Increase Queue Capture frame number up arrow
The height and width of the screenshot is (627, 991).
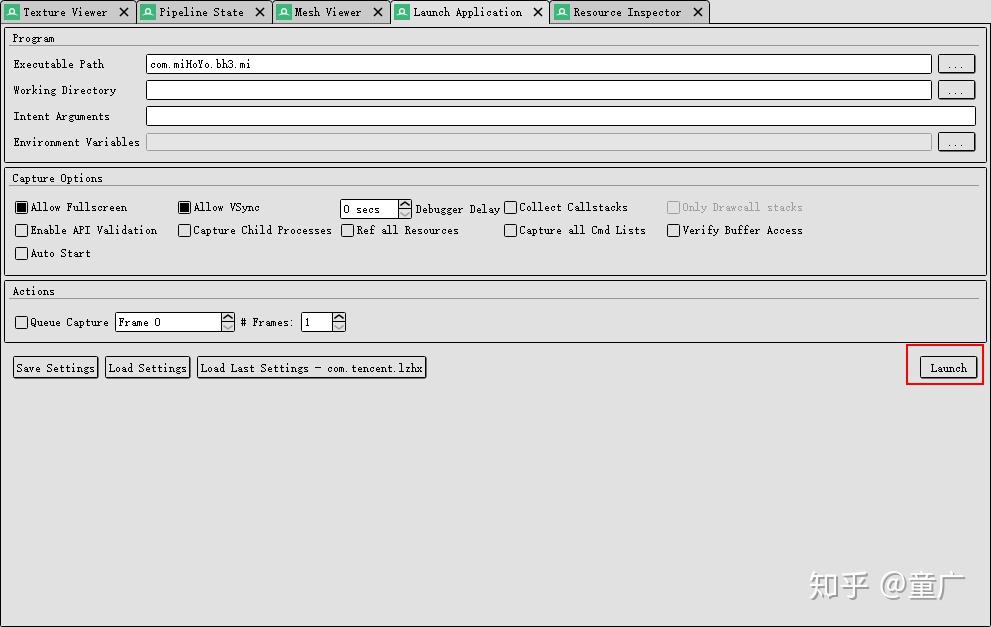click(x=228, y=317)
